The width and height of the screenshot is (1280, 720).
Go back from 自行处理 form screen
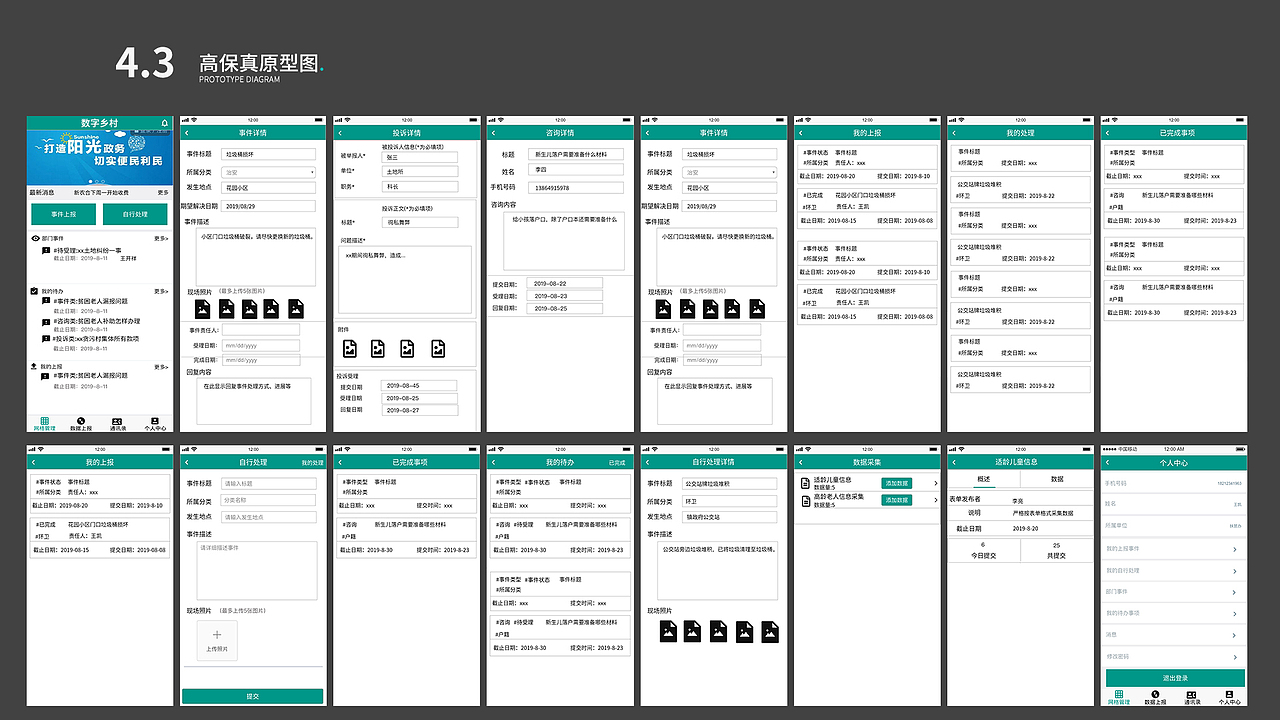[x=186, y=463]
